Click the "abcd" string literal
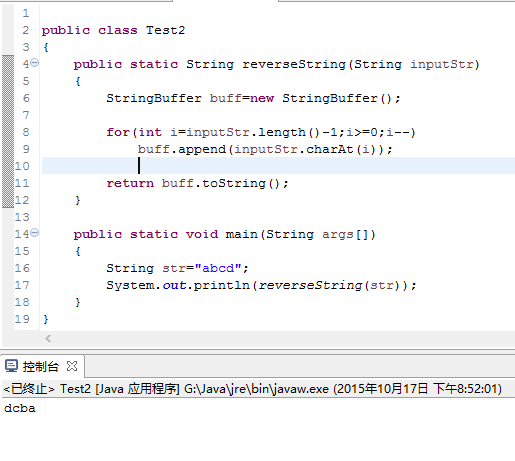The width and height of the screenshot is (515, 461). click(x=218, y=268)
